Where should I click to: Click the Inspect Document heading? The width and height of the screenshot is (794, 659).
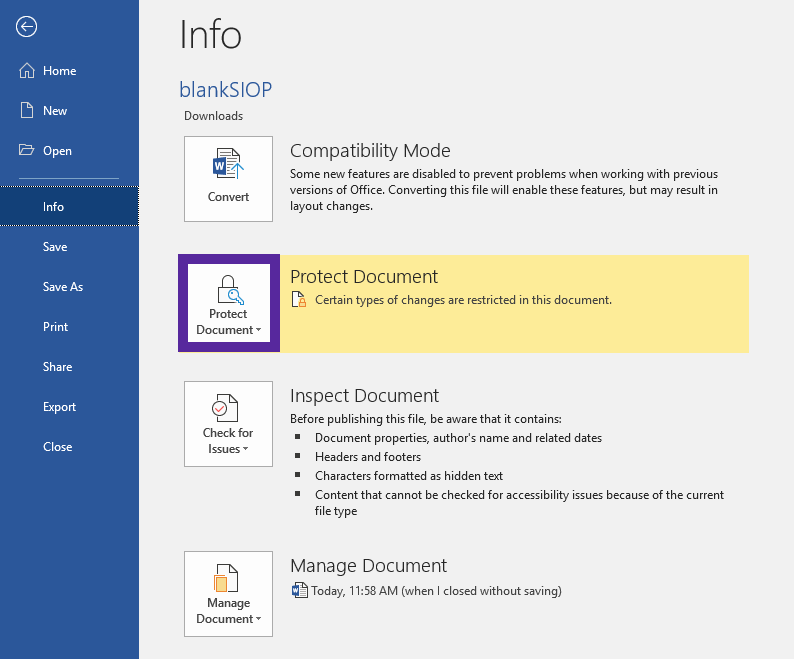click(x=365, y=396)
